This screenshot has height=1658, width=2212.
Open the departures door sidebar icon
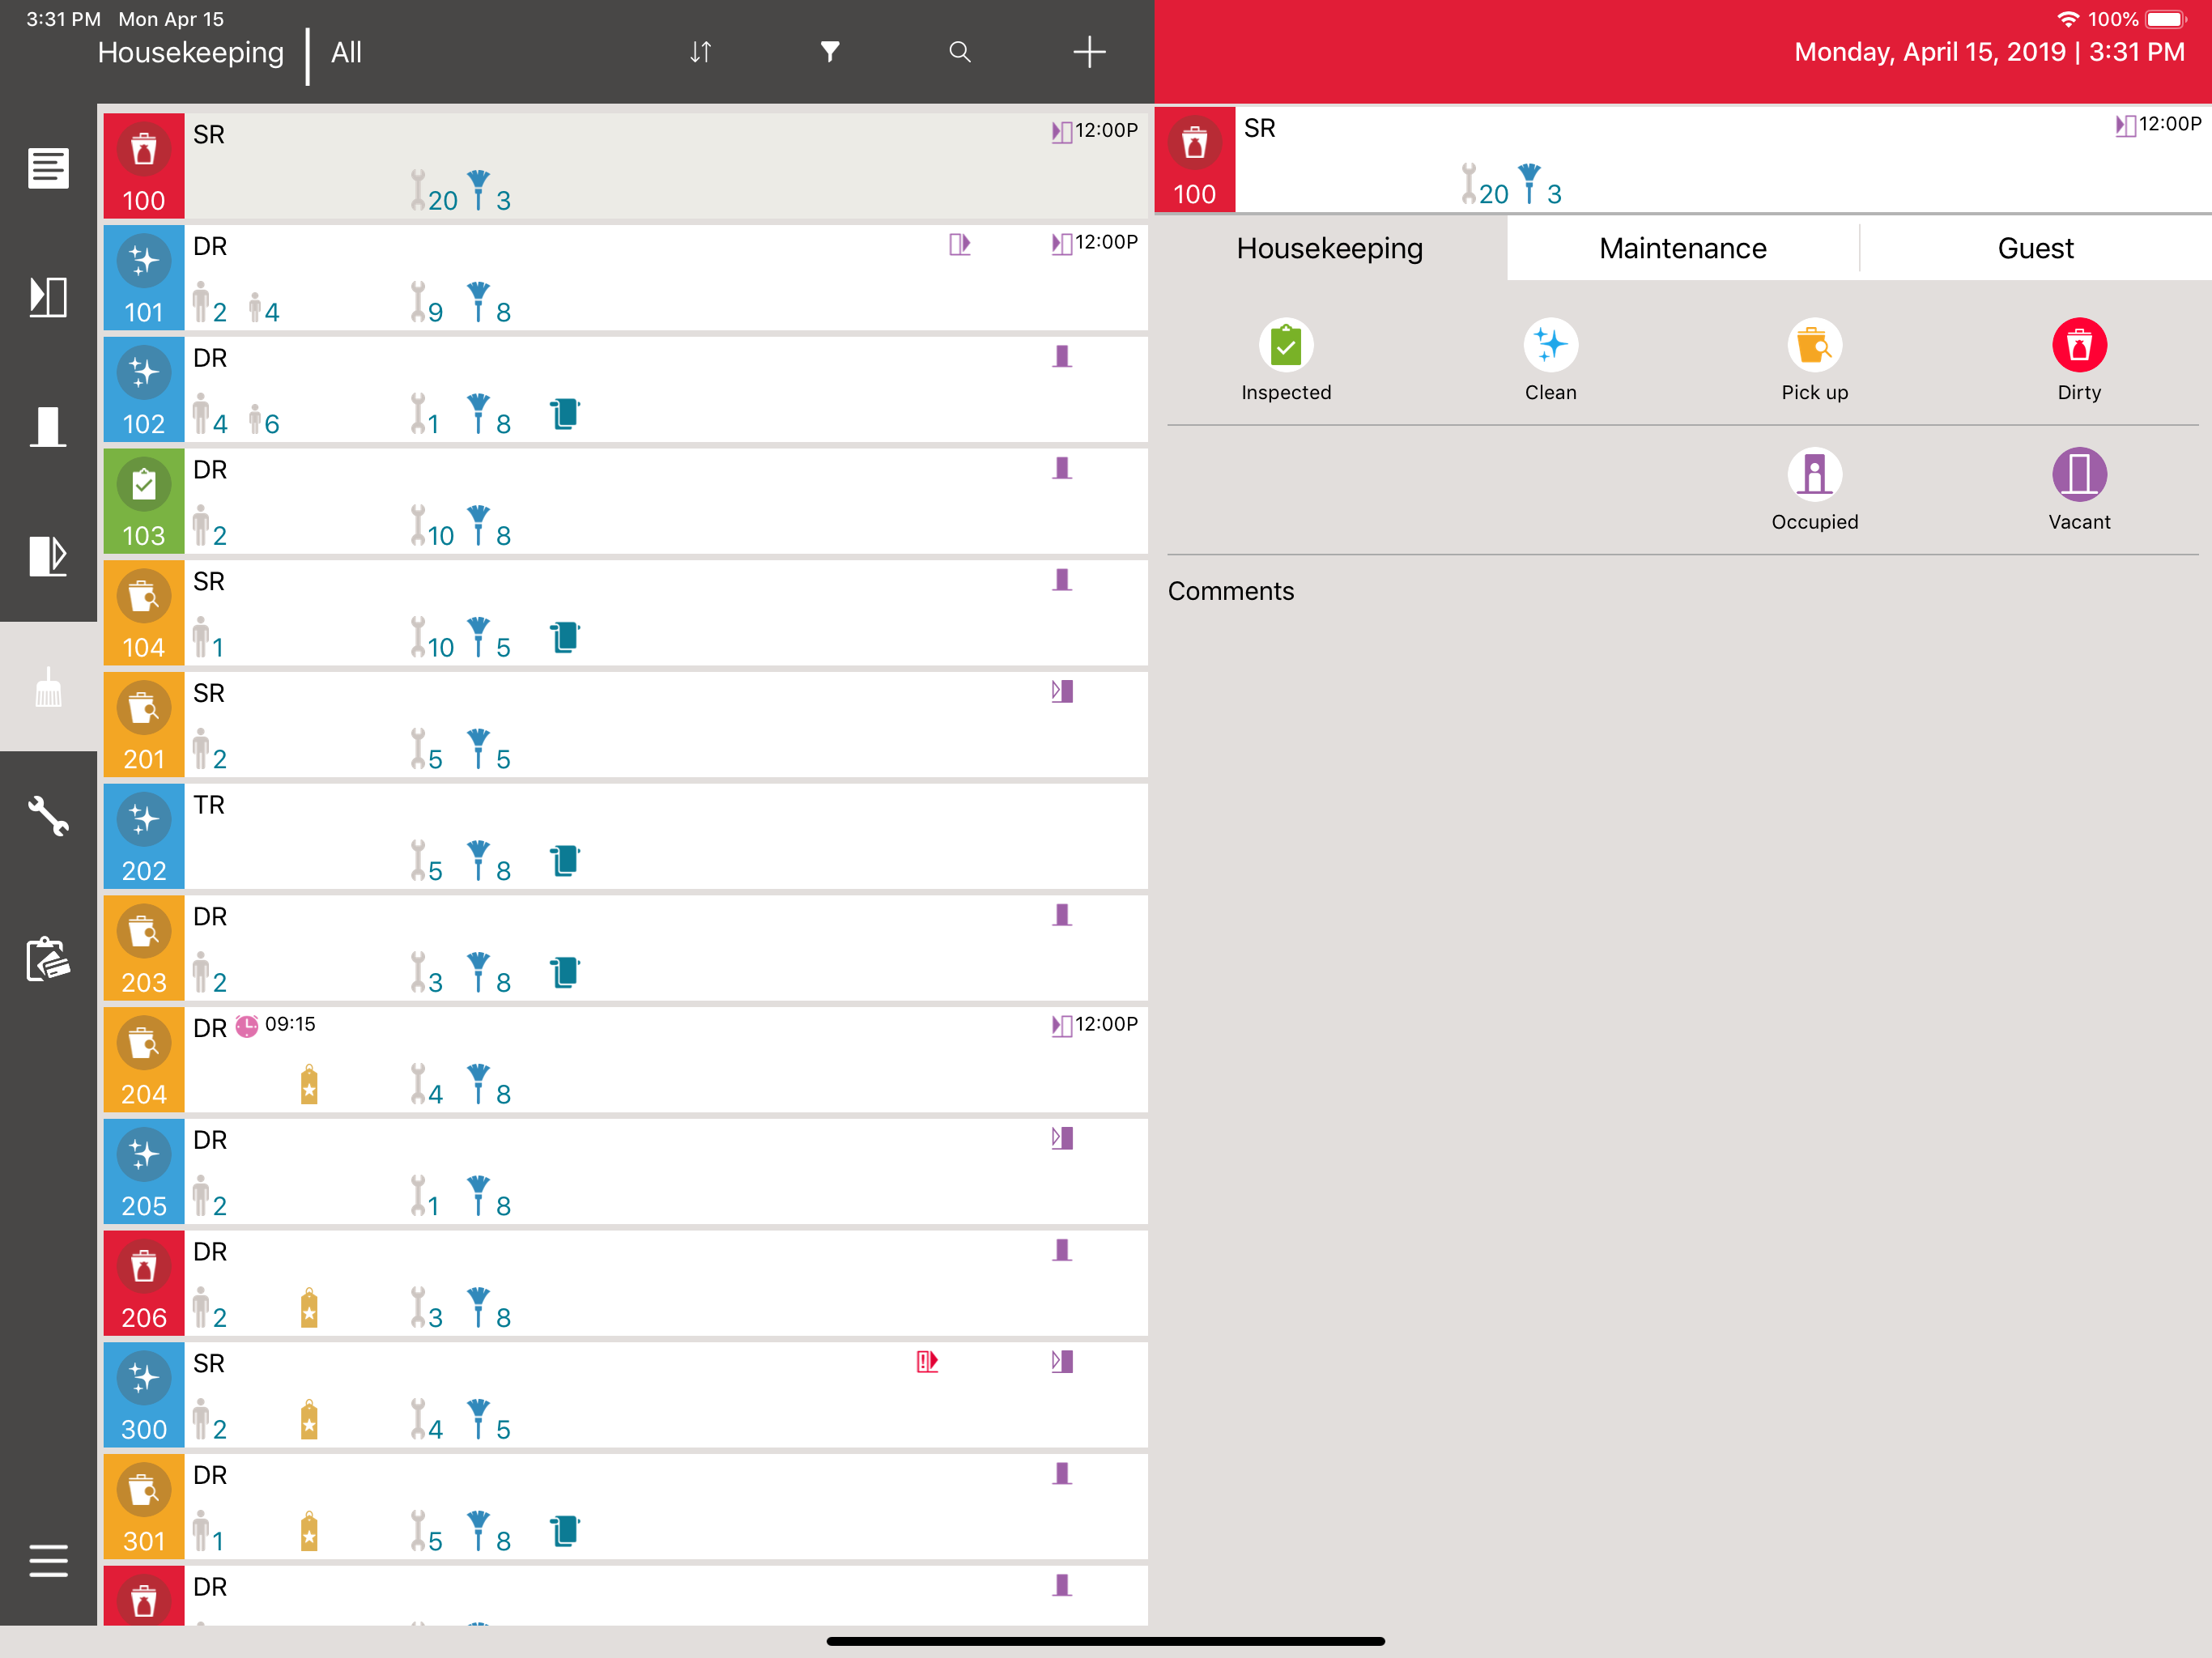point(48,556)
